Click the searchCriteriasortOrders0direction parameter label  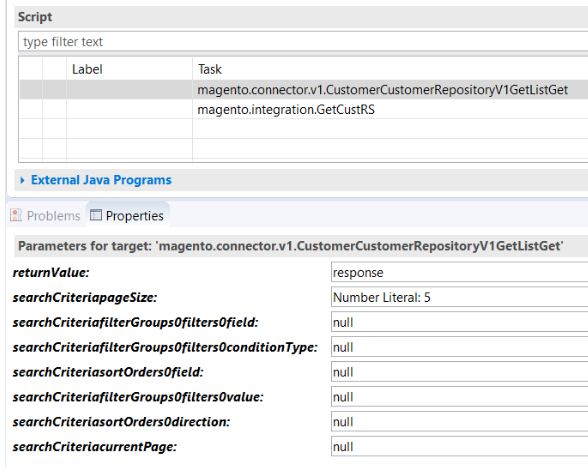pyautogui.click(x=122, y=422)
